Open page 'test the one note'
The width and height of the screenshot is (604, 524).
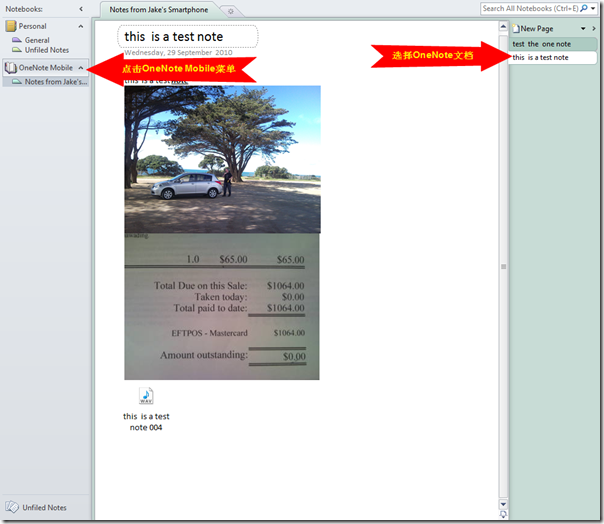point(553,44)
